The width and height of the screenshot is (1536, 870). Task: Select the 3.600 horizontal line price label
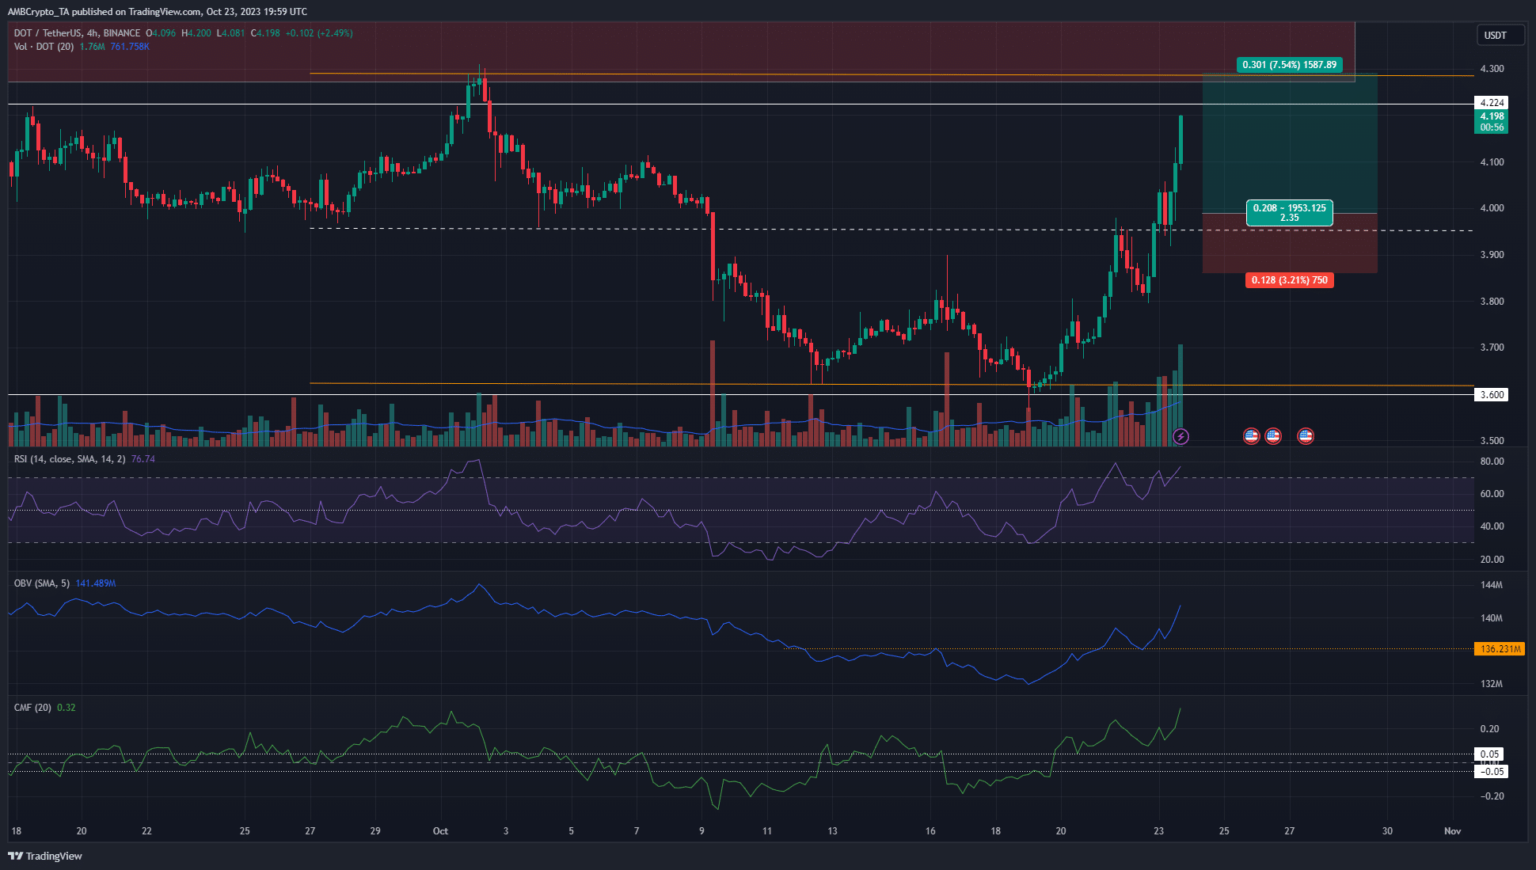[1492, 395]
